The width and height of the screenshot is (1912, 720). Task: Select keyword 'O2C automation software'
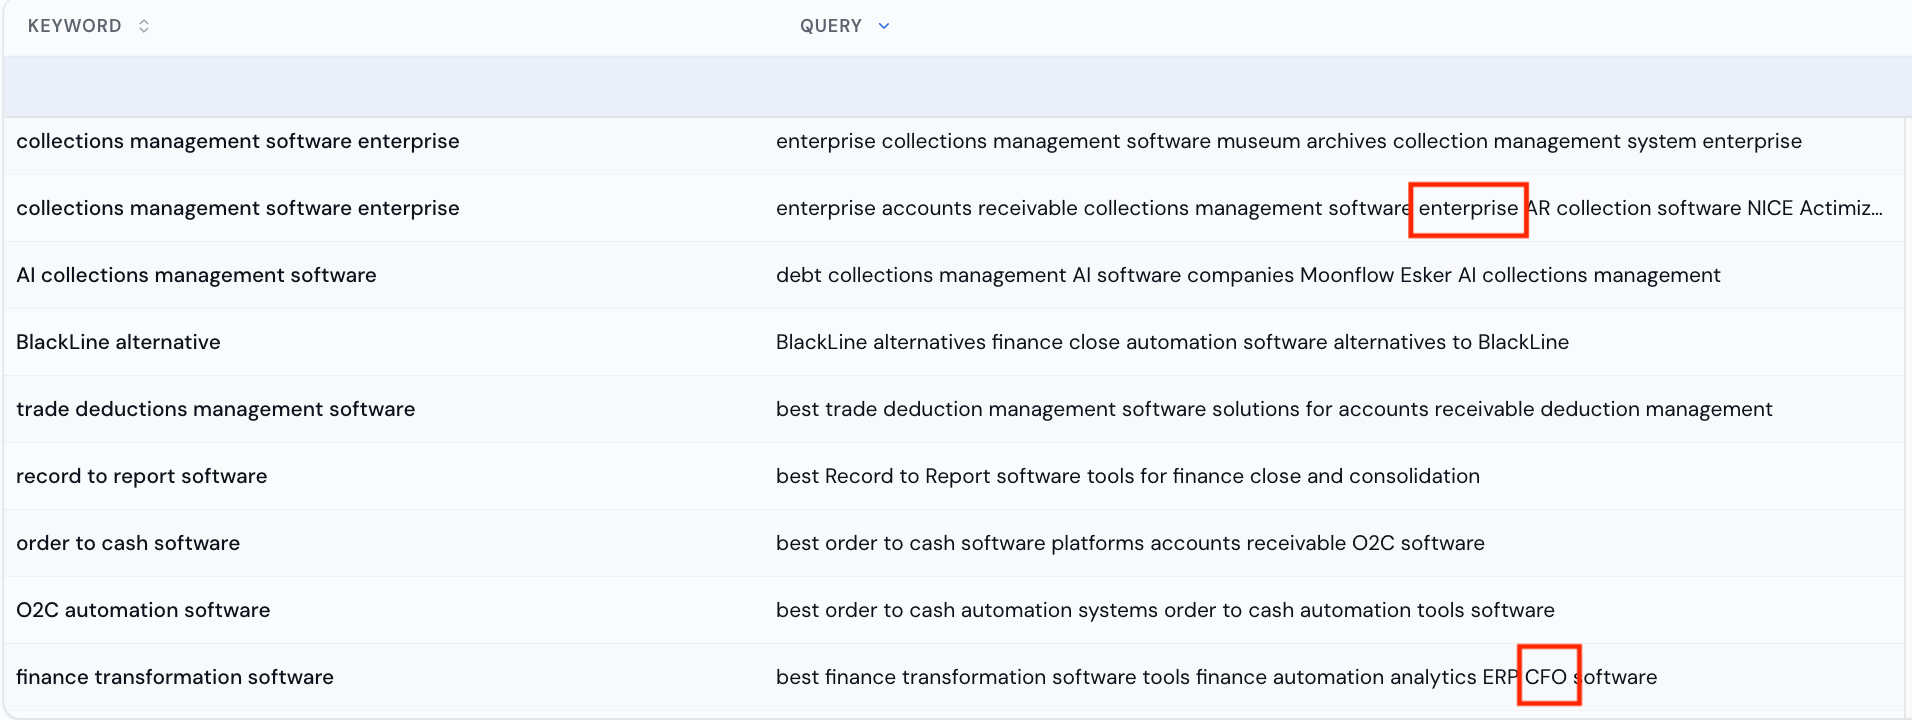pyautogui.click(x=143, y=610)
